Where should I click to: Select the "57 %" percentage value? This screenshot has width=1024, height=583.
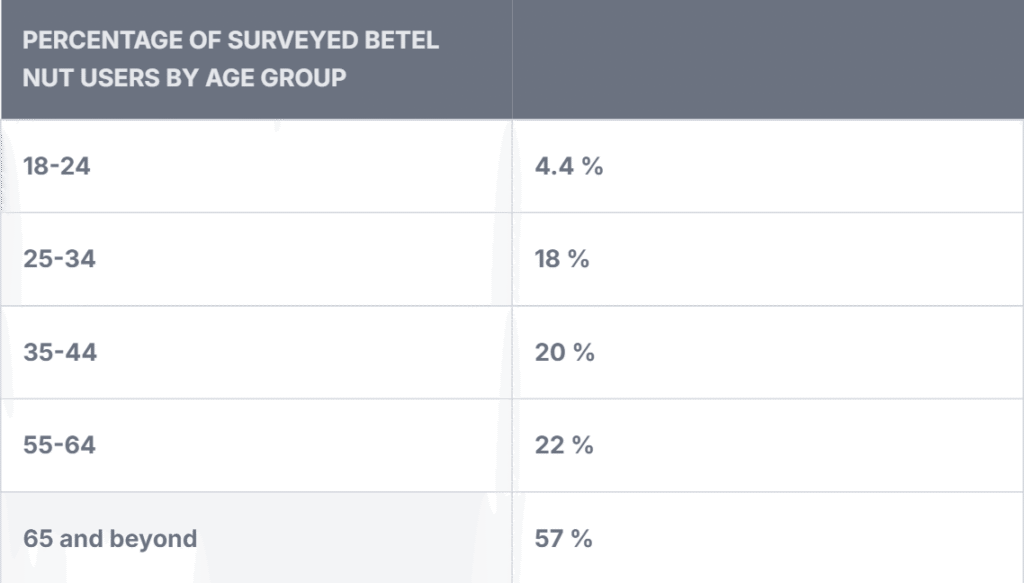564,539
